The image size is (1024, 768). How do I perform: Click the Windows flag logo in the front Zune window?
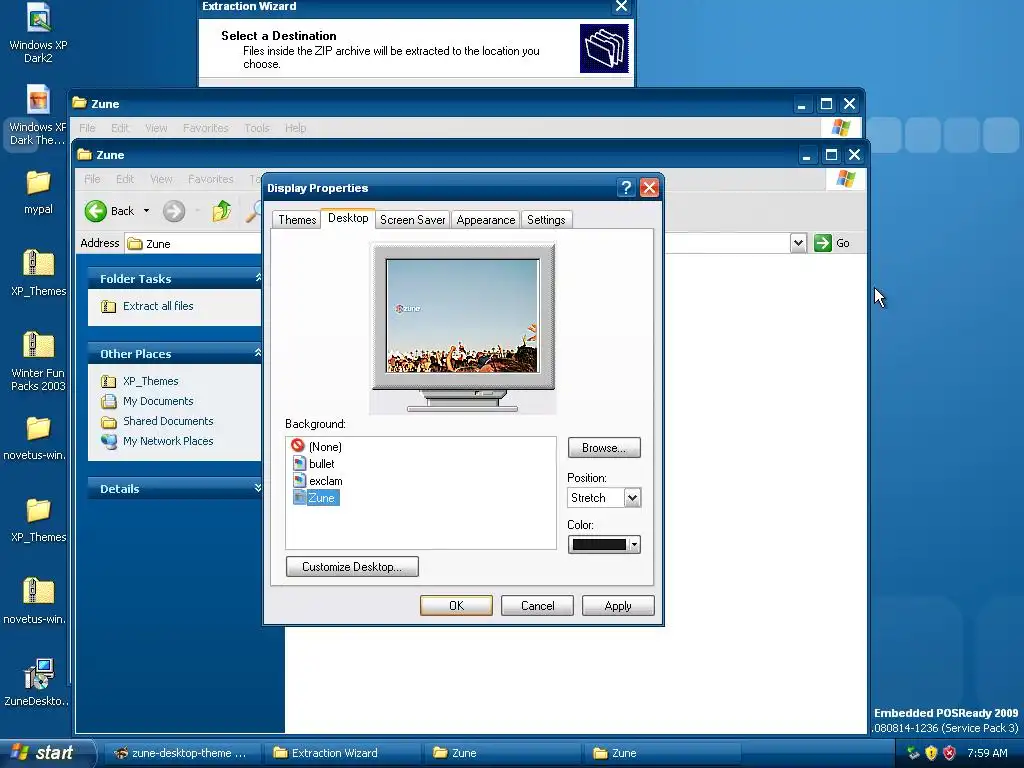tap(846, 178)
